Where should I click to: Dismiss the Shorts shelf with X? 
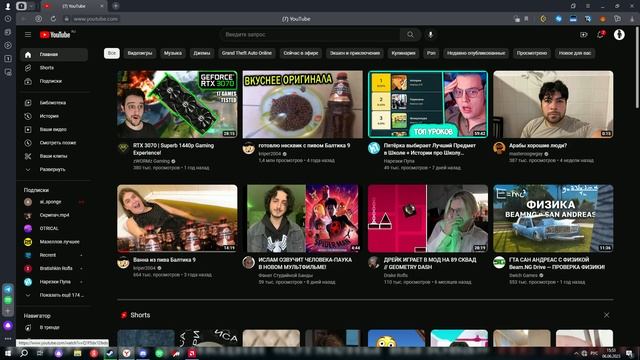(x=607, y=315)
